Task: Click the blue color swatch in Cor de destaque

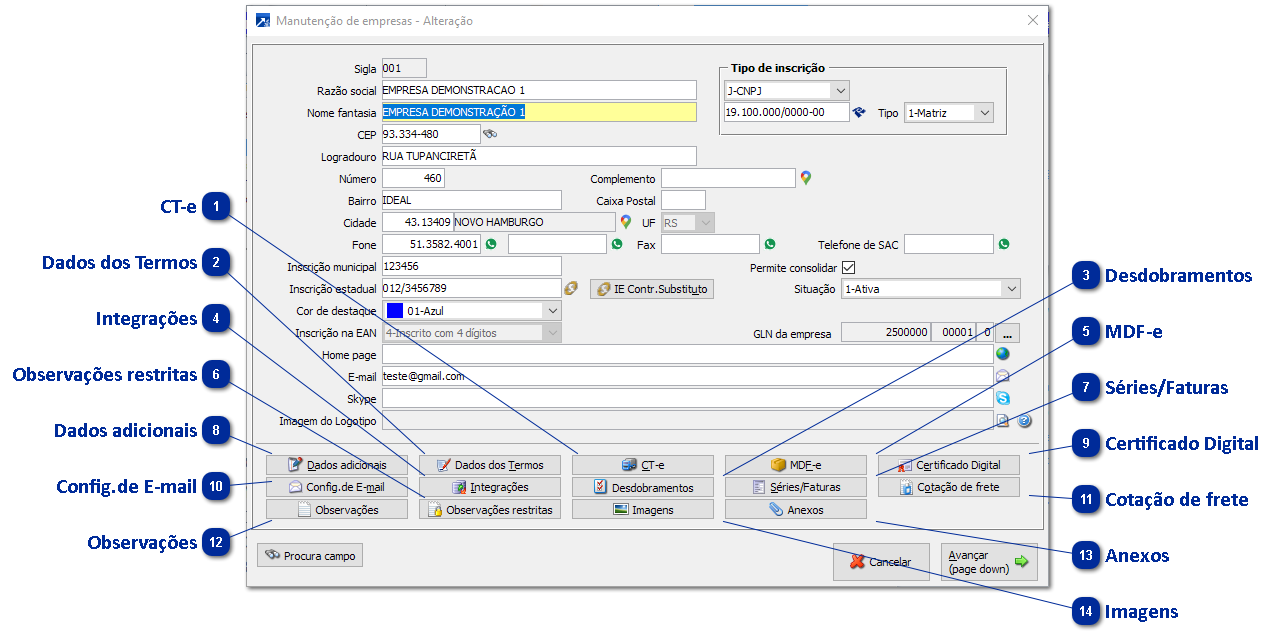Action: (x=394, y=311)
